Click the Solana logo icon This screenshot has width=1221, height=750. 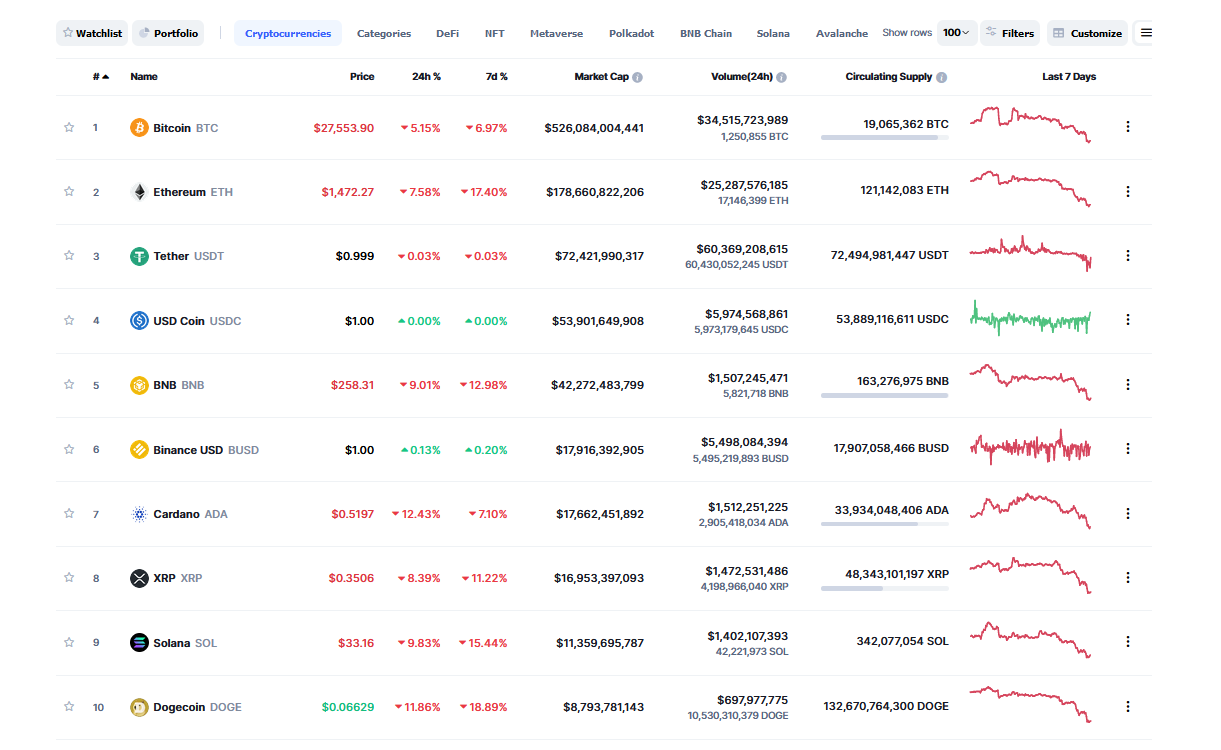point(139,643)
